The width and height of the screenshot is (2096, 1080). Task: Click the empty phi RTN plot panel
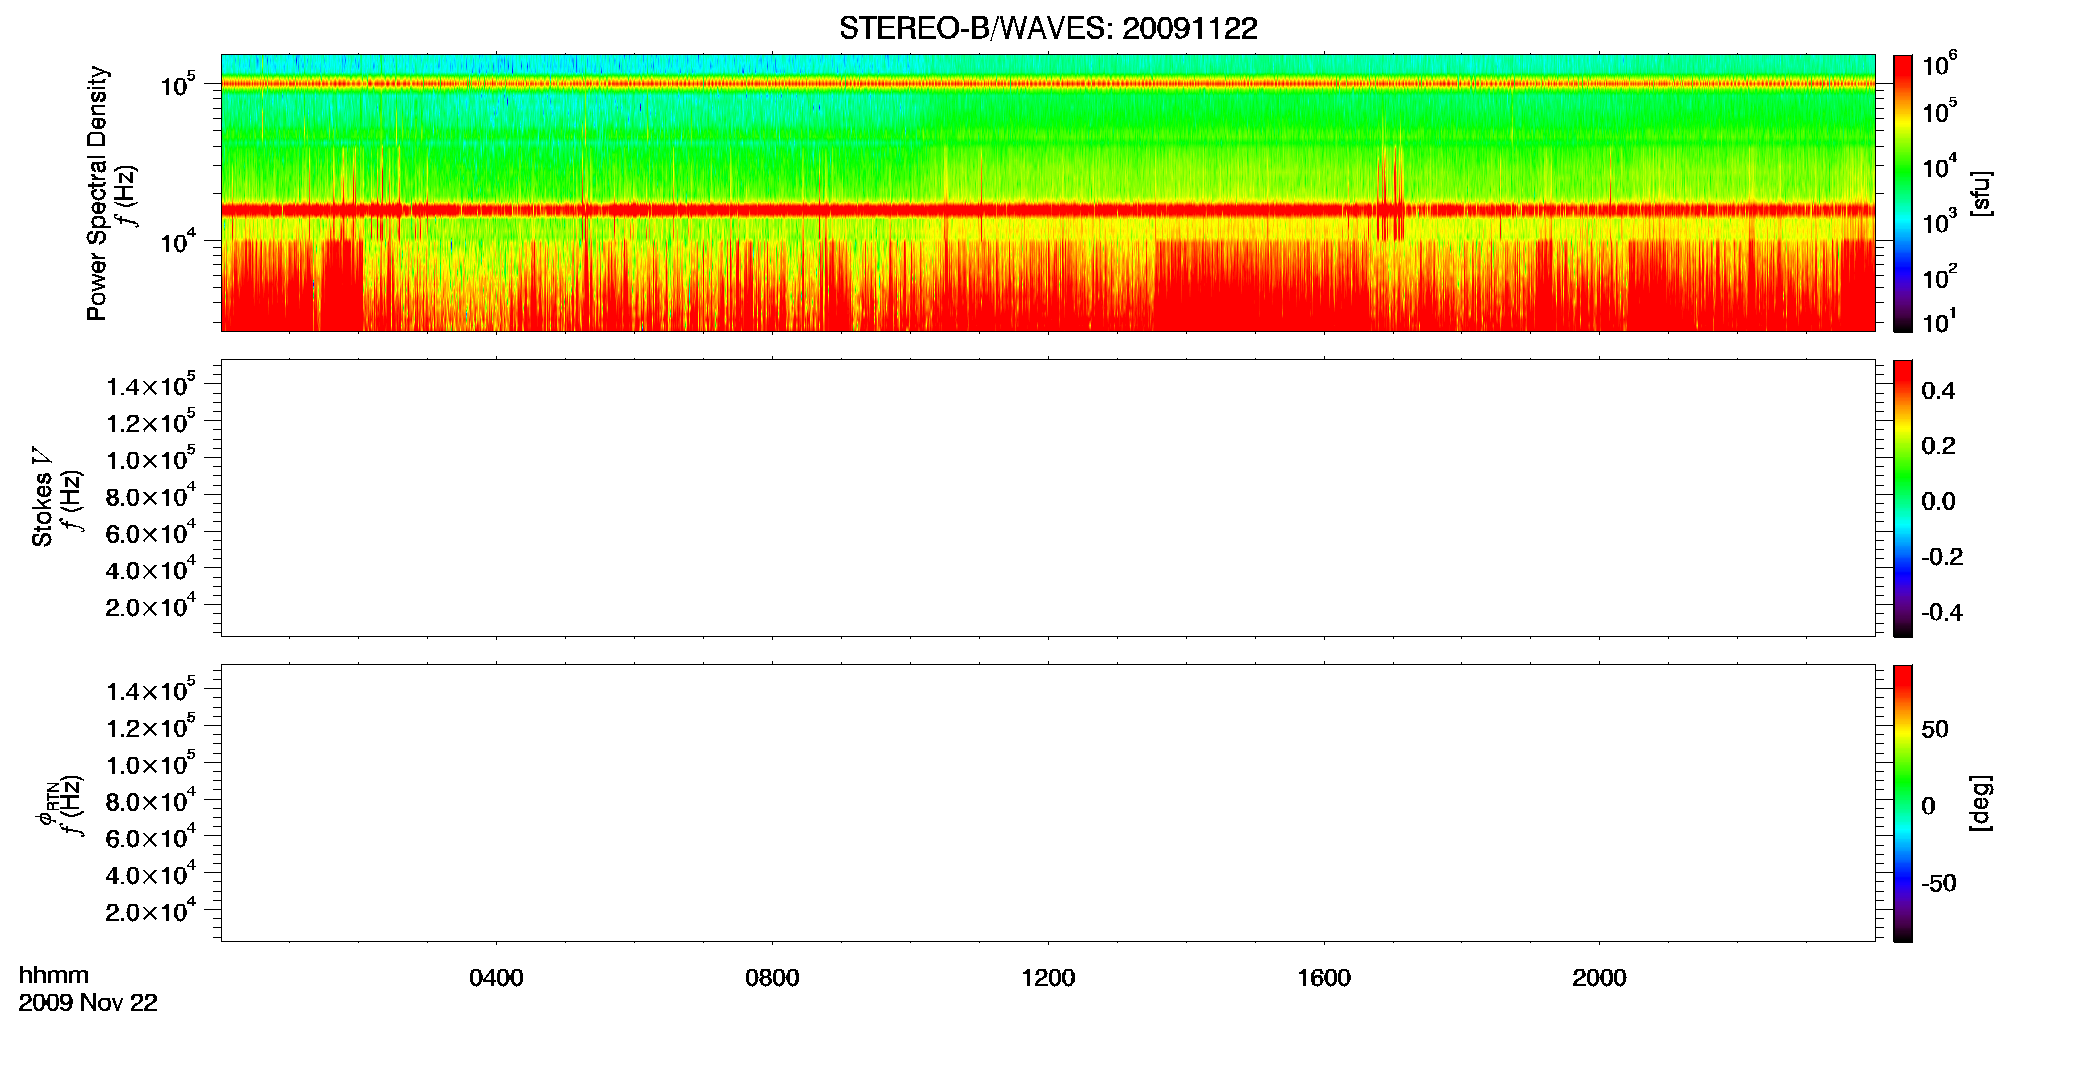click(x=1048, y=803)
